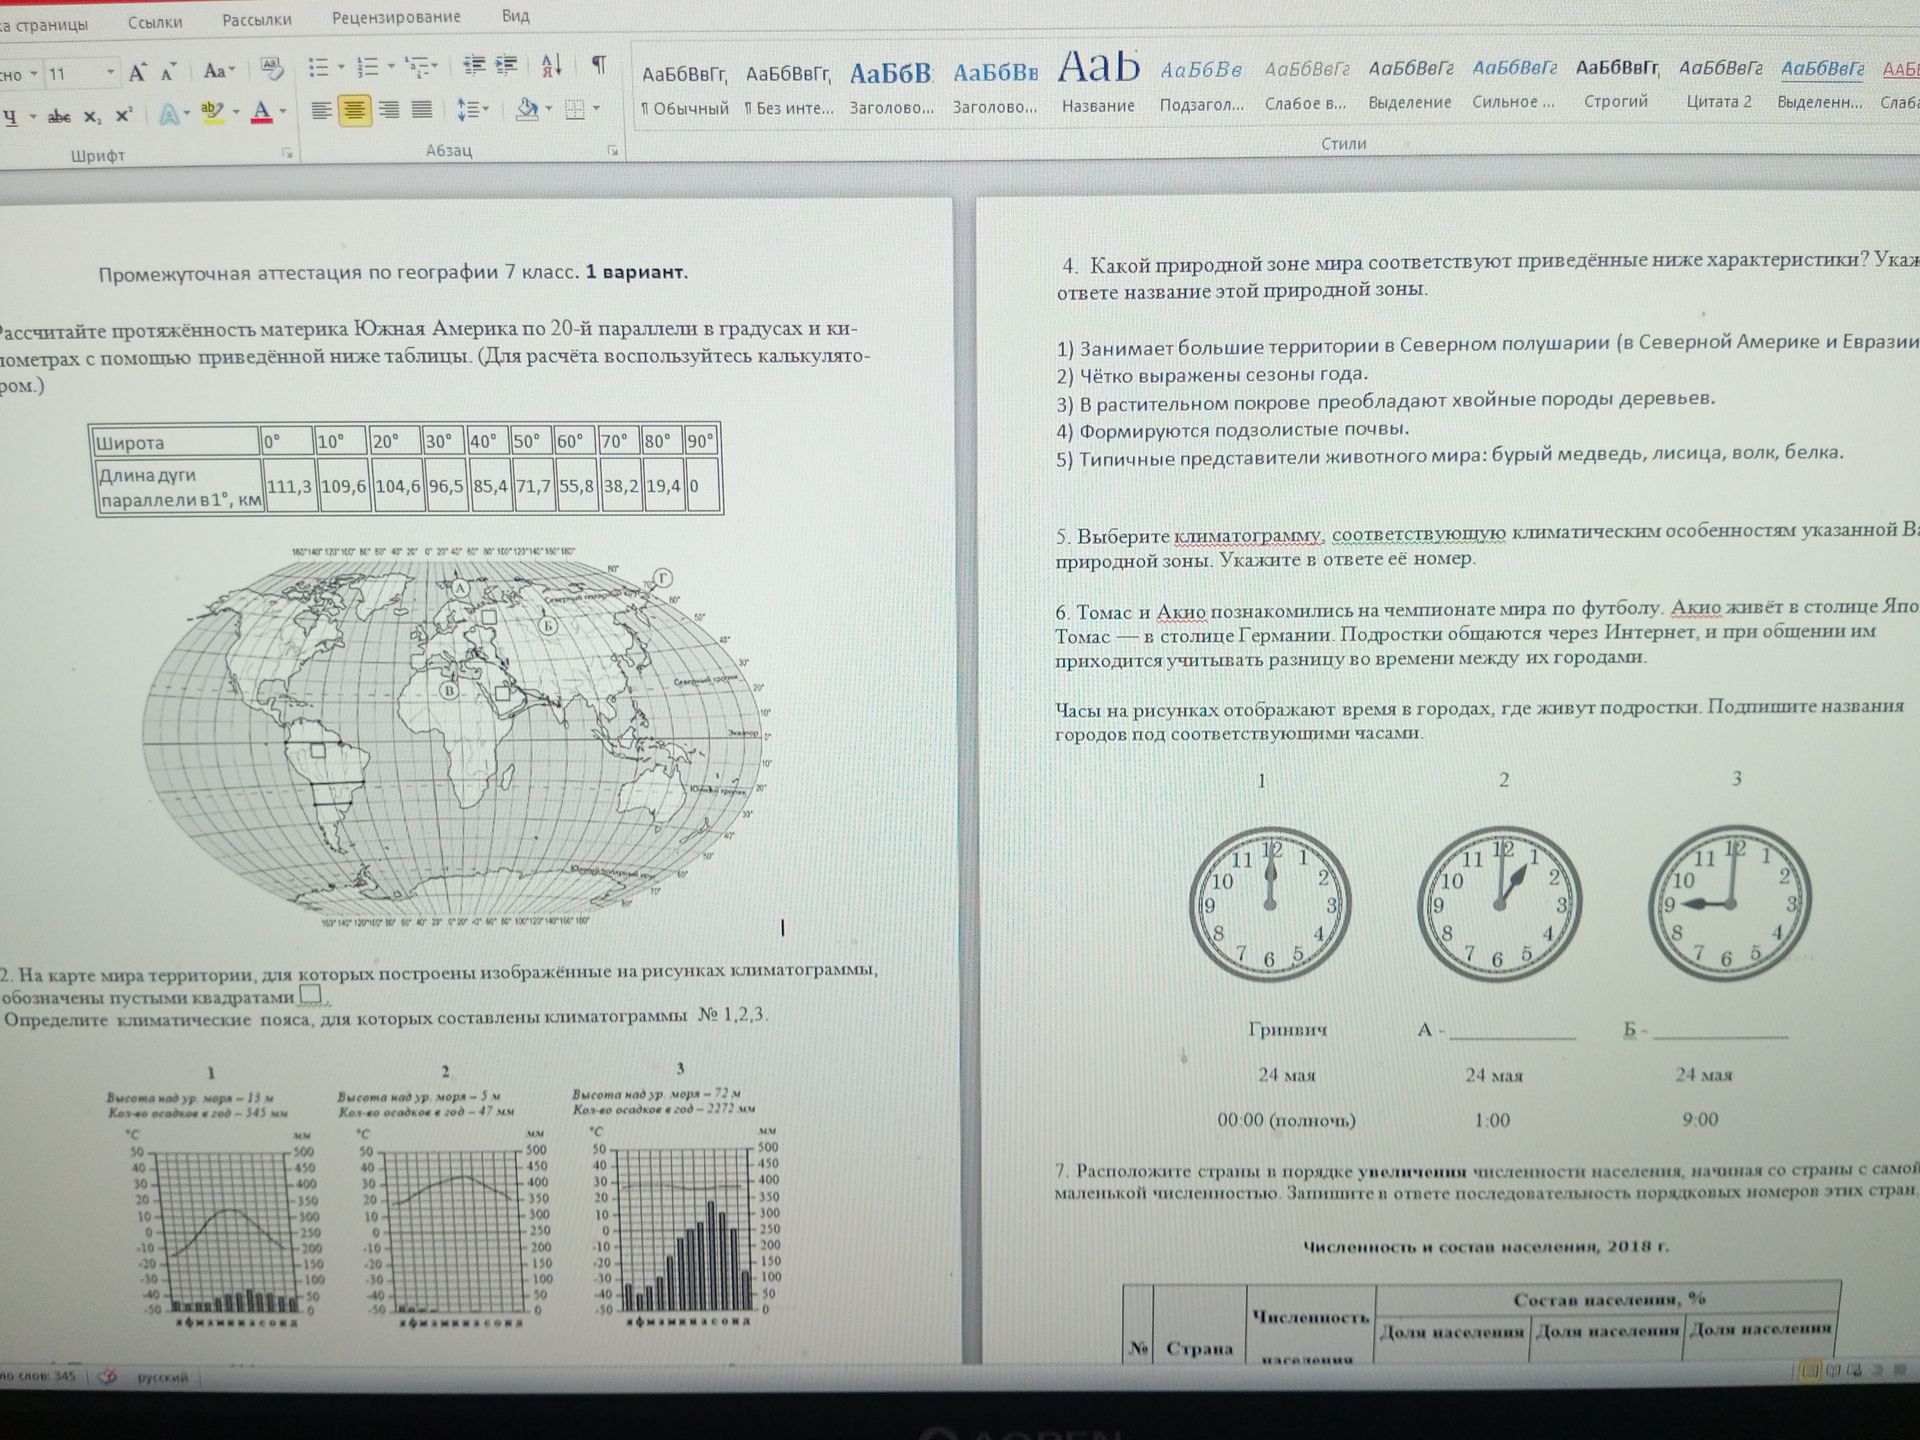
Task: Increase font size with the large A button
Action: tap(138, 72)
